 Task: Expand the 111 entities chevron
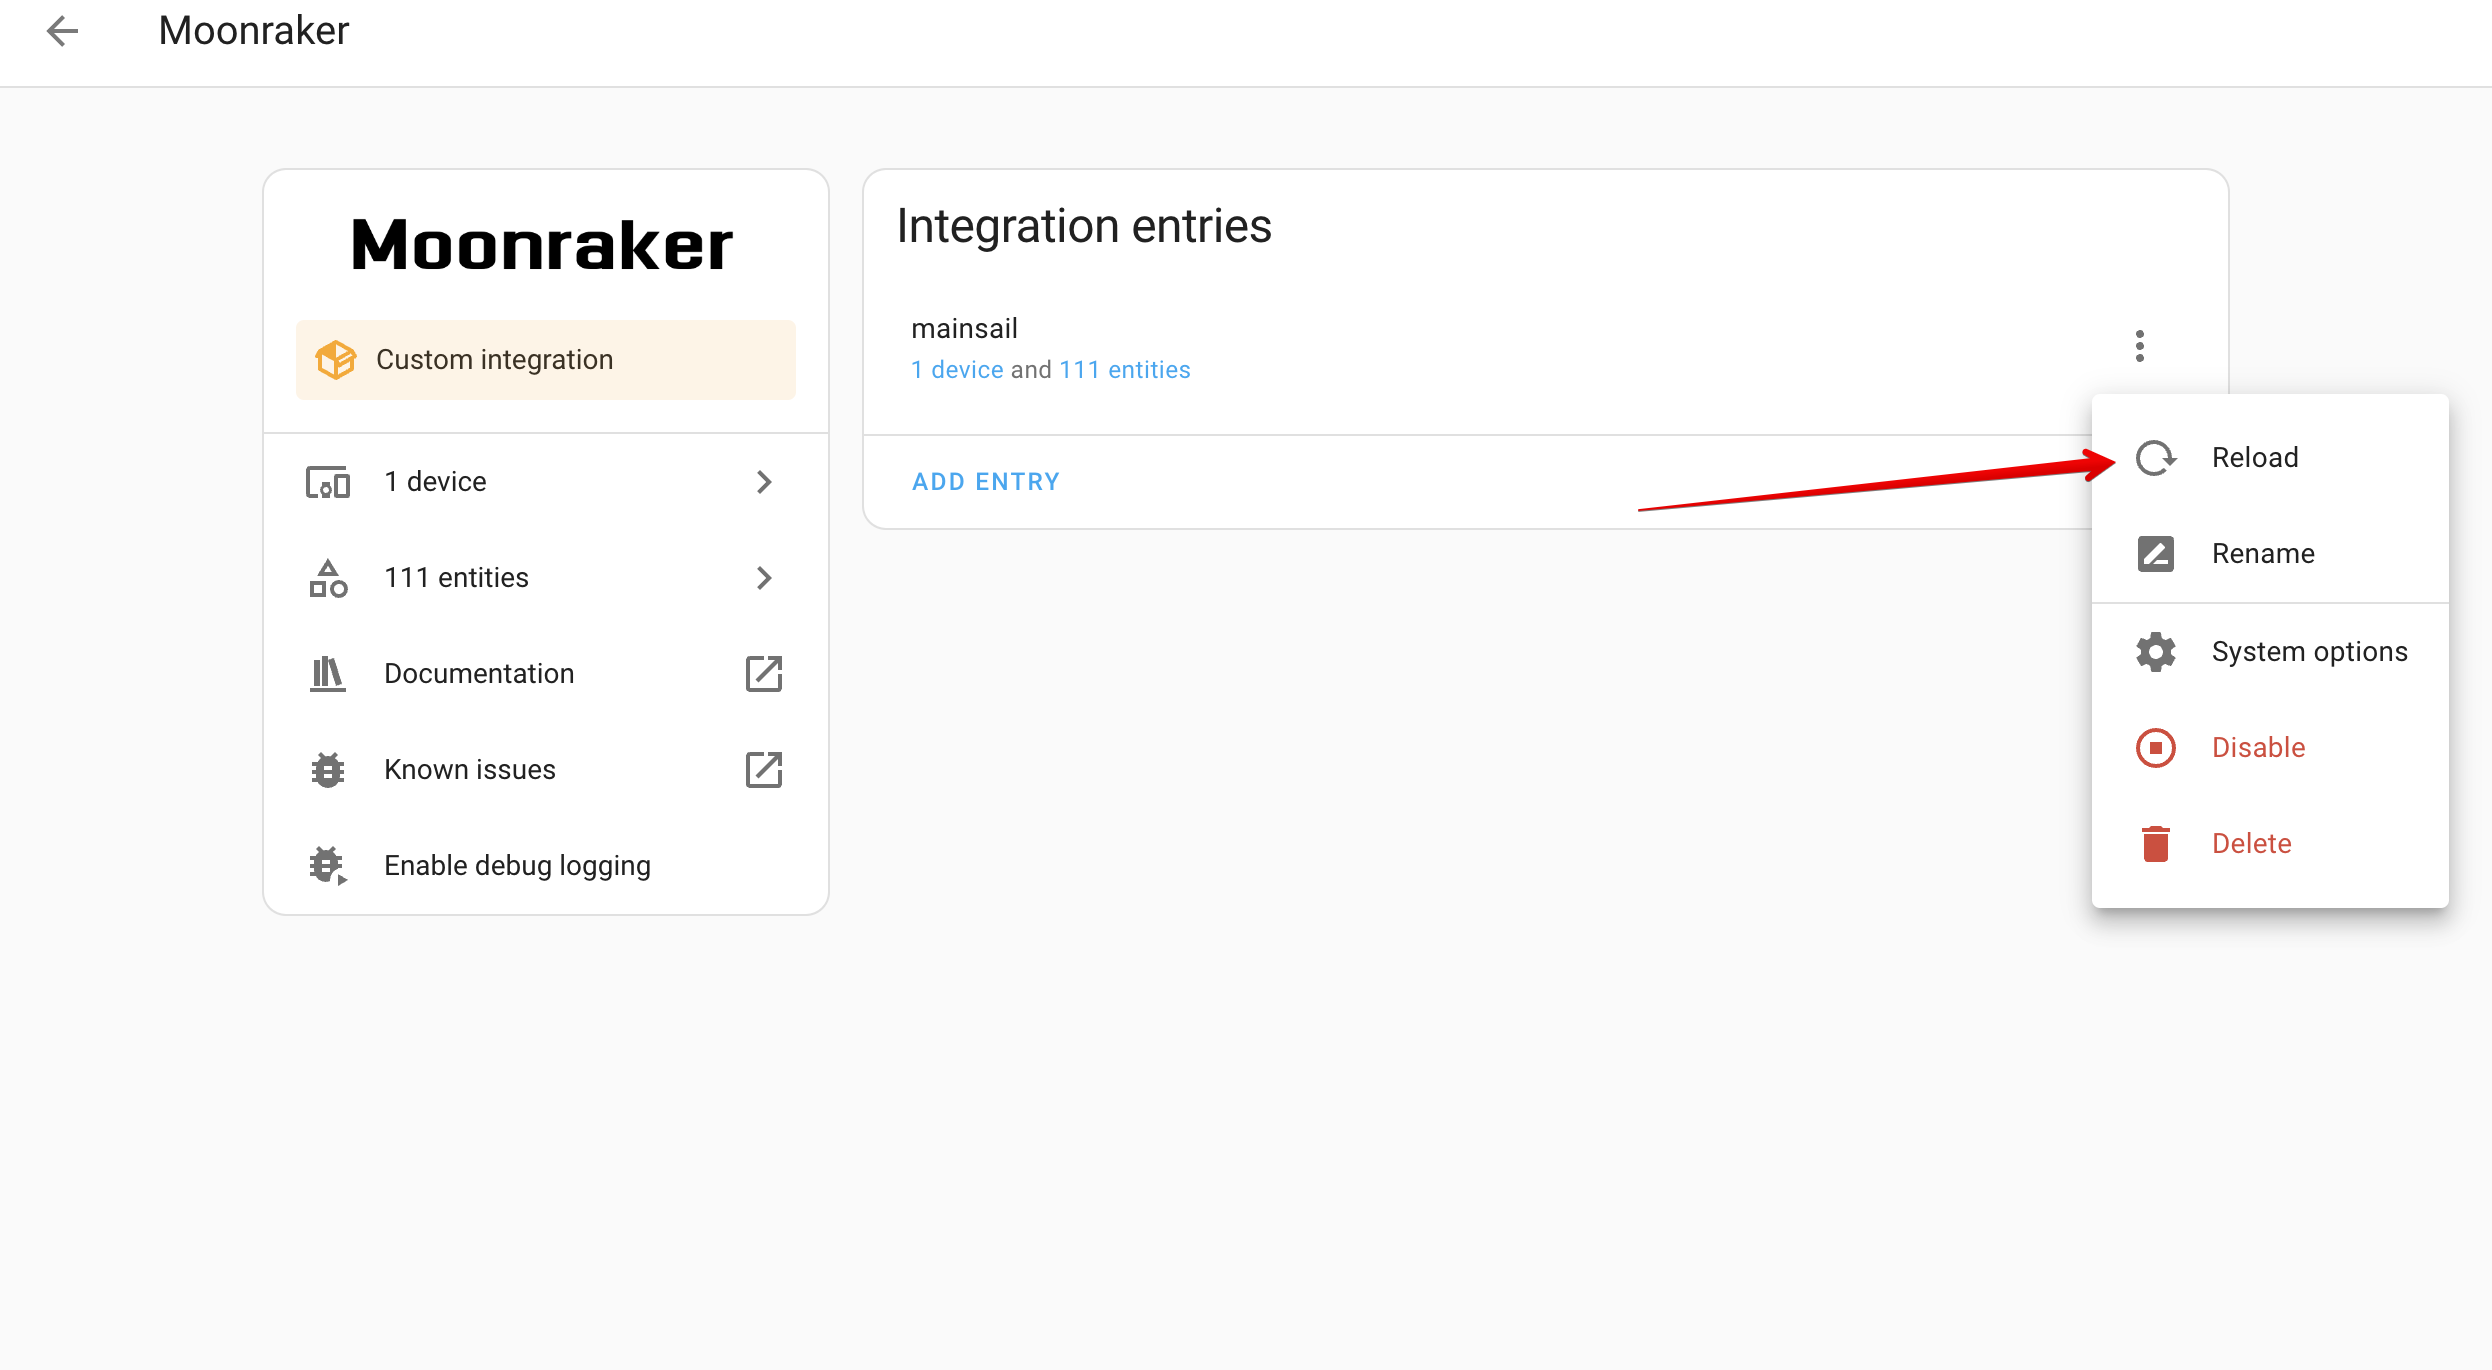click(x=764, y=578)
